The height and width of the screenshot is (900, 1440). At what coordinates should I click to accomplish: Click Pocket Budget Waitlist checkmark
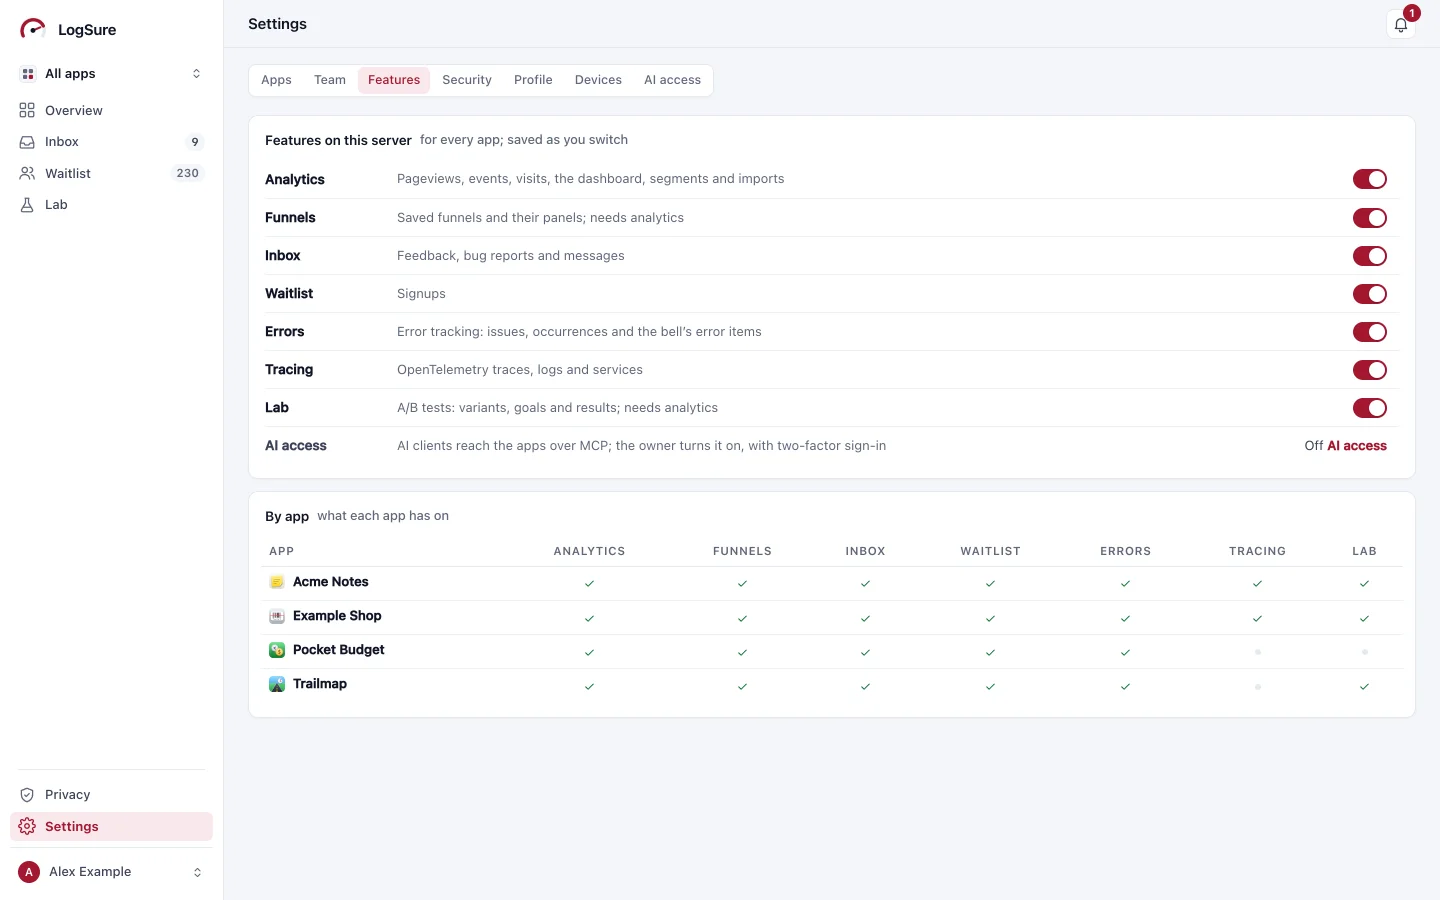[990, 652]
